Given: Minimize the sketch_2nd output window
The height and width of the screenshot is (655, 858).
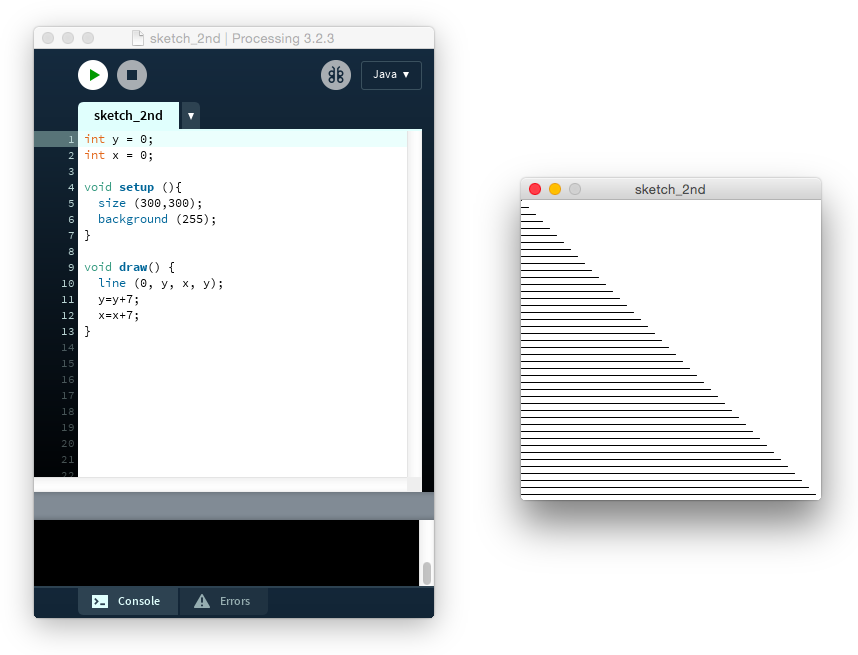Looking at the screenshot, I should tap(555, 189).
